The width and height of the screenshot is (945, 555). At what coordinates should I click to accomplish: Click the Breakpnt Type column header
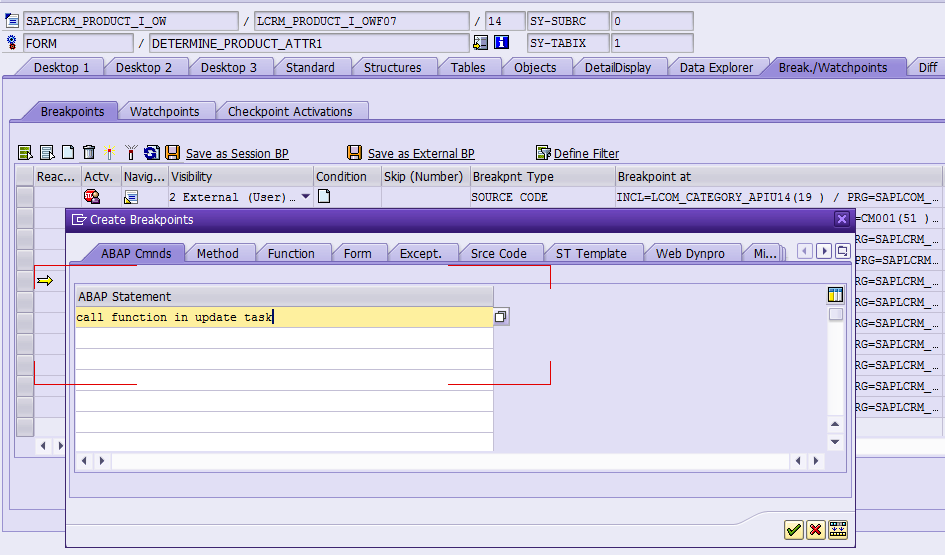(542, 177)
